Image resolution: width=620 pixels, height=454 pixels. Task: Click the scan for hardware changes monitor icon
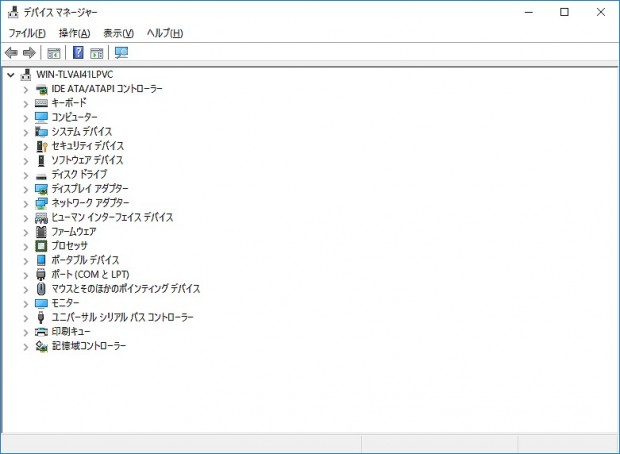[x=121, y=53]
